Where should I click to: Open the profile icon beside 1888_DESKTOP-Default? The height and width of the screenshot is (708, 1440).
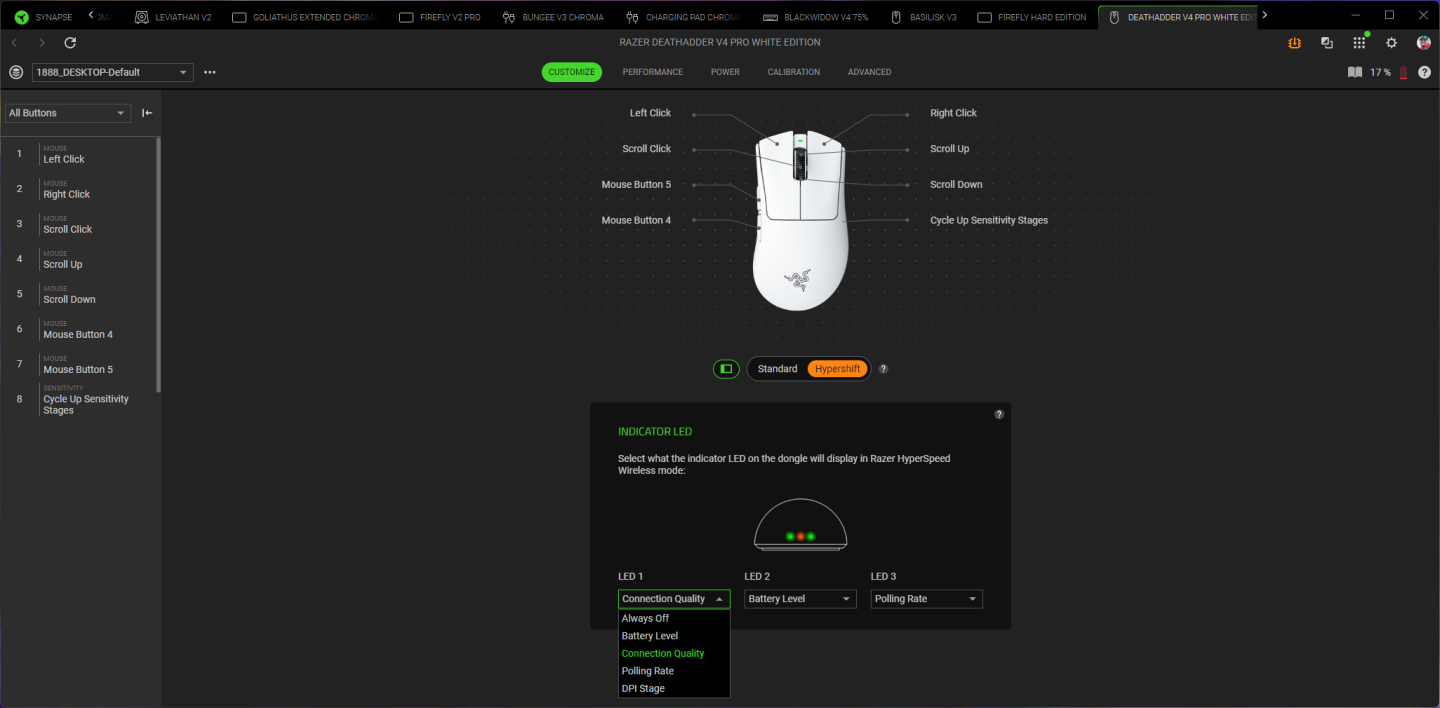[x=16, y=72]
